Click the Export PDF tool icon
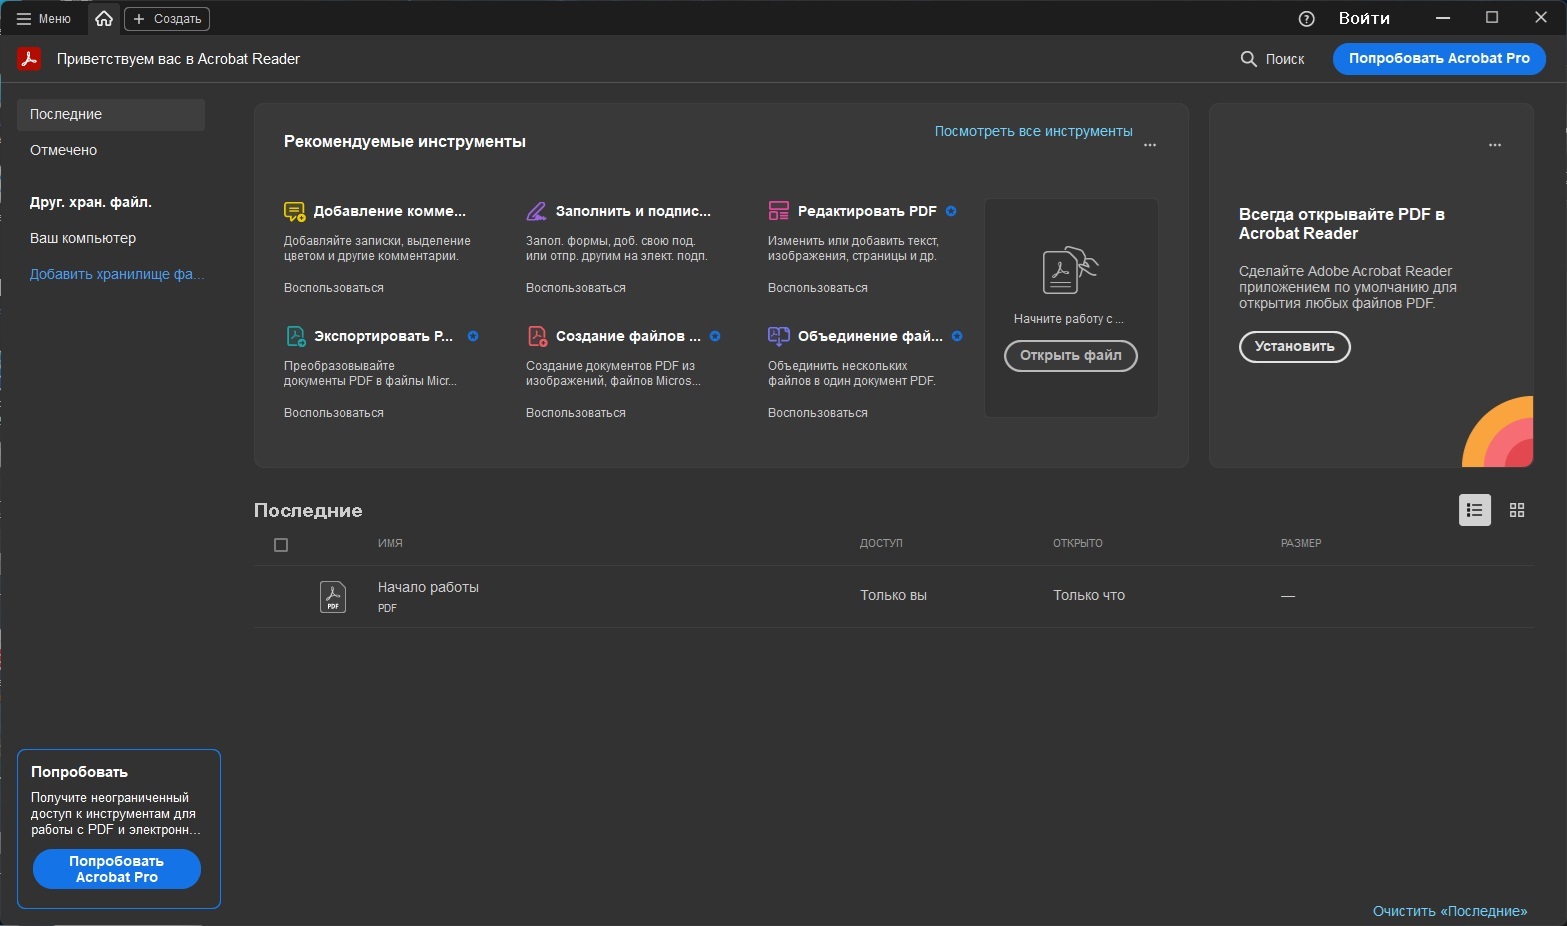Viewport: 1567px width, 926px height. (x=295, y=336)
